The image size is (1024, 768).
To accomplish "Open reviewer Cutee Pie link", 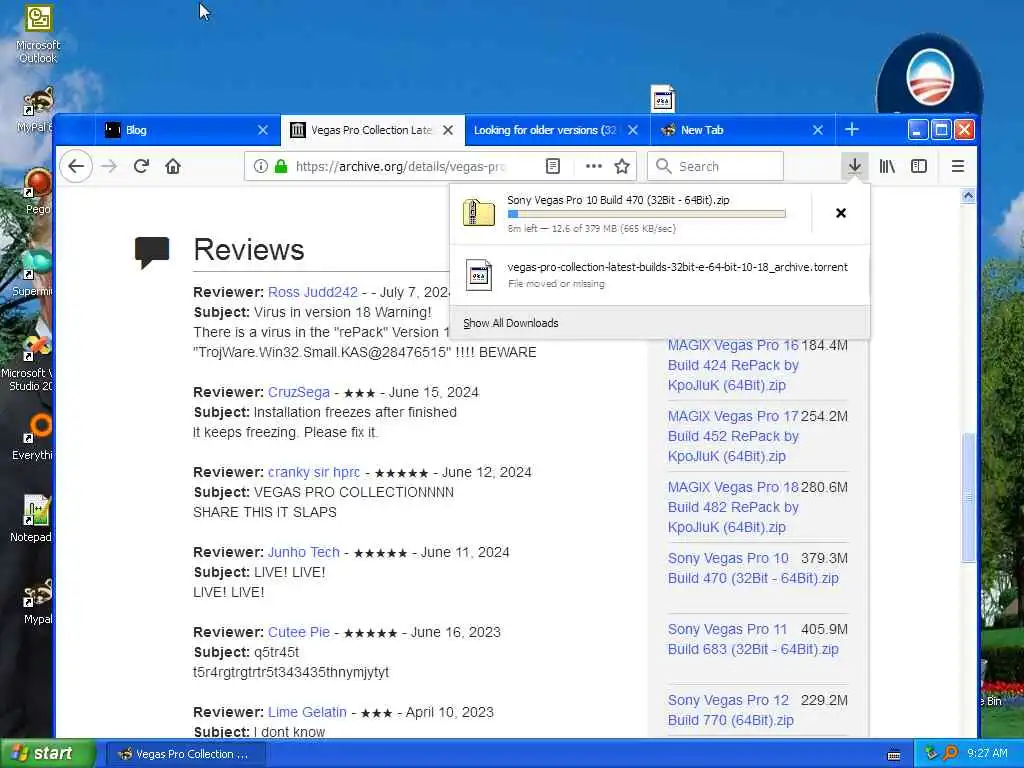I will click(298, 632).
